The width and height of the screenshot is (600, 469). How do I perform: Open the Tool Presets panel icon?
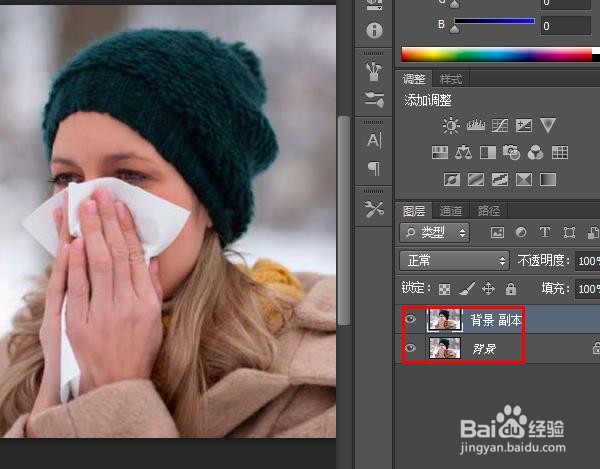tap(374, 209)
